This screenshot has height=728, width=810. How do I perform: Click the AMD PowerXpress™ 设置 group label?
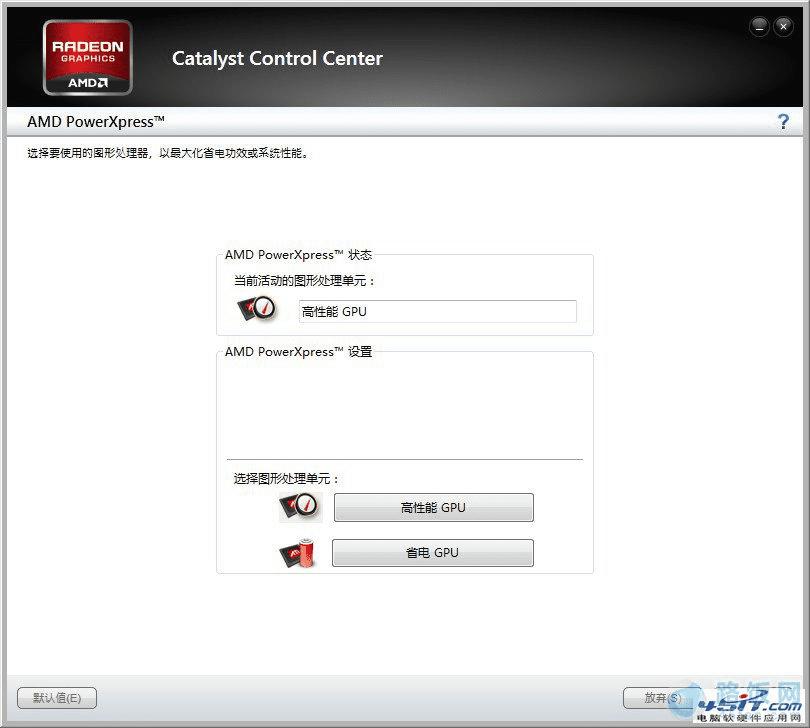pyautogui.click(x=298, y=352)
